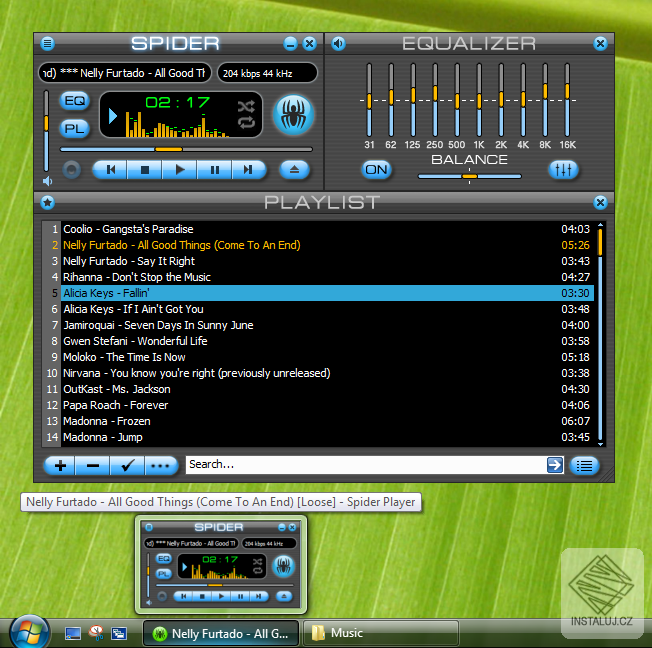Click the Spider logo button
Image resolution: width=652 pixels, height=648 pixels.
[x=293, y=114]
